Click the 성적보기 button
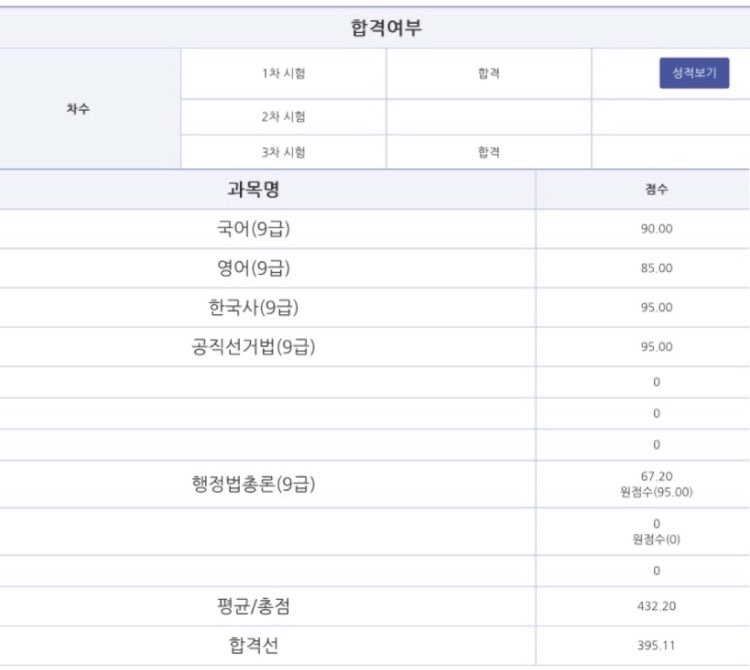 pos(694,73)
